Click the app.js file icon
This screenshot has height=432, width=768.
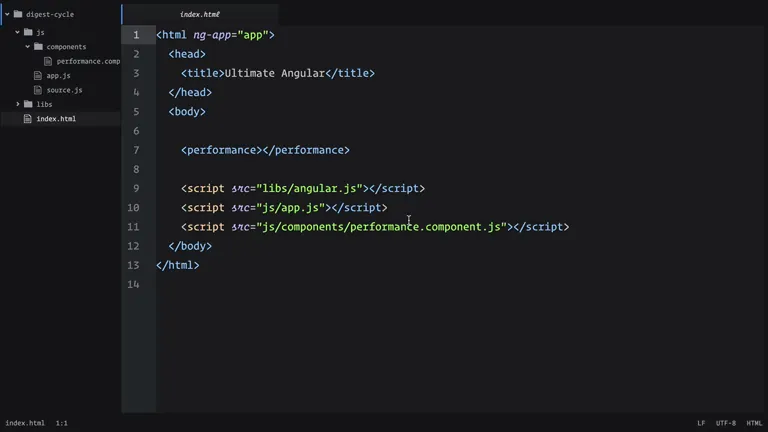[x=38, y=75]
